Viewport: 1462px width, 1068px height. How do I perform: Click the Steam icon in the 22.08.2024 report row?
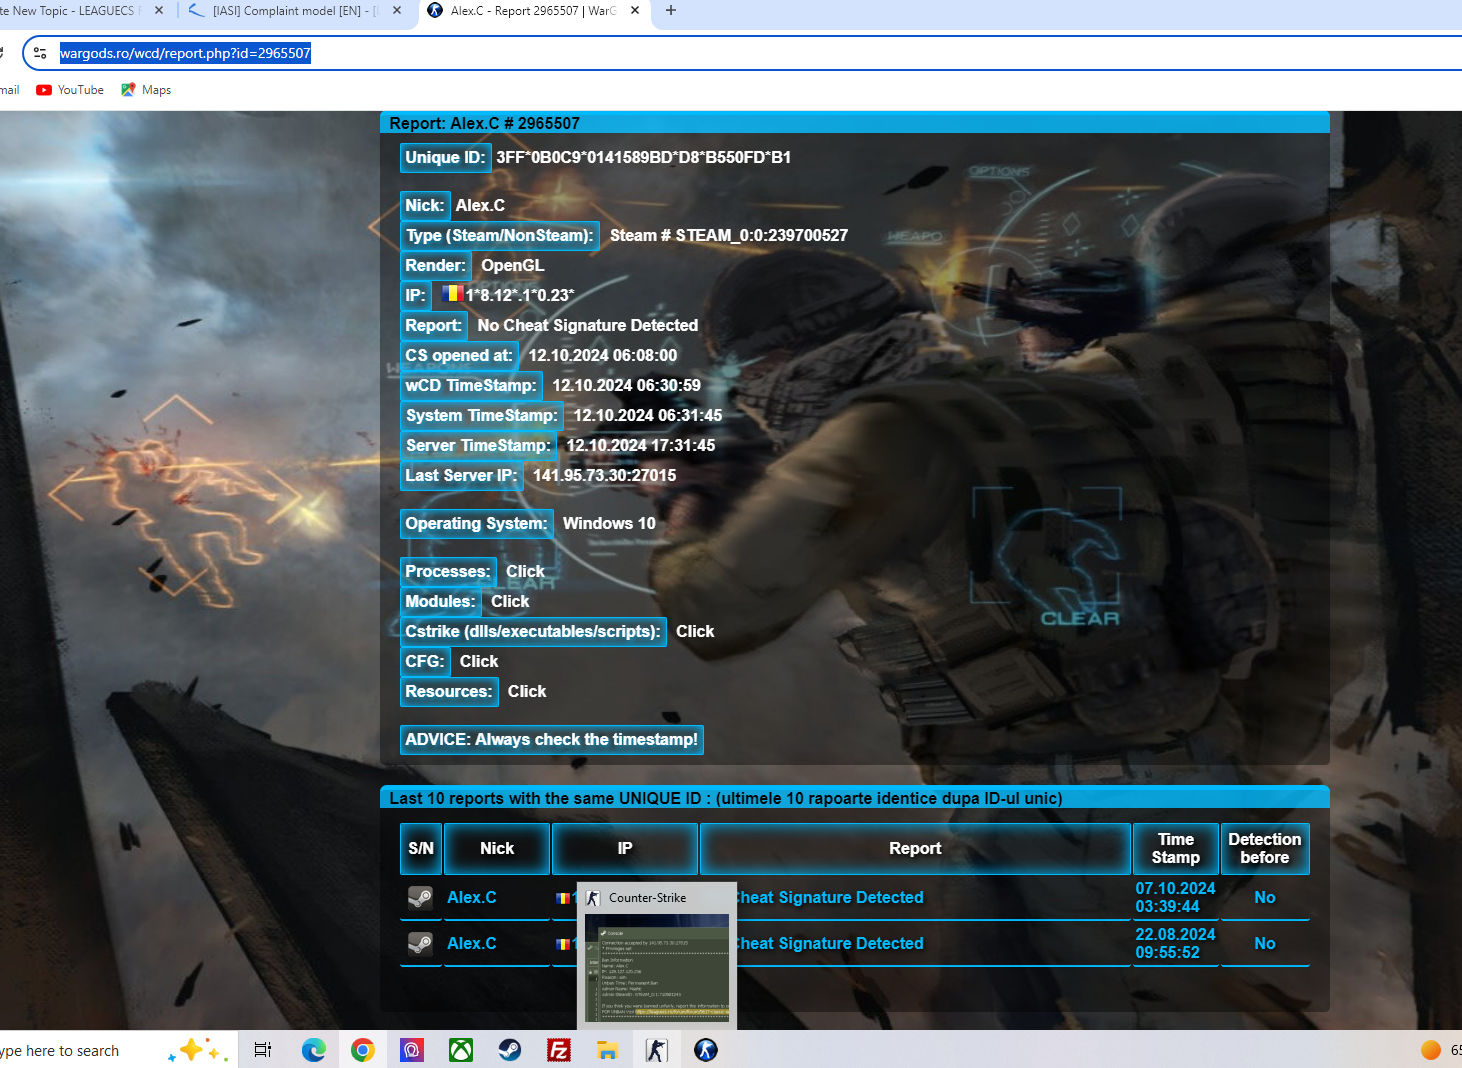(x=420, y=944)
